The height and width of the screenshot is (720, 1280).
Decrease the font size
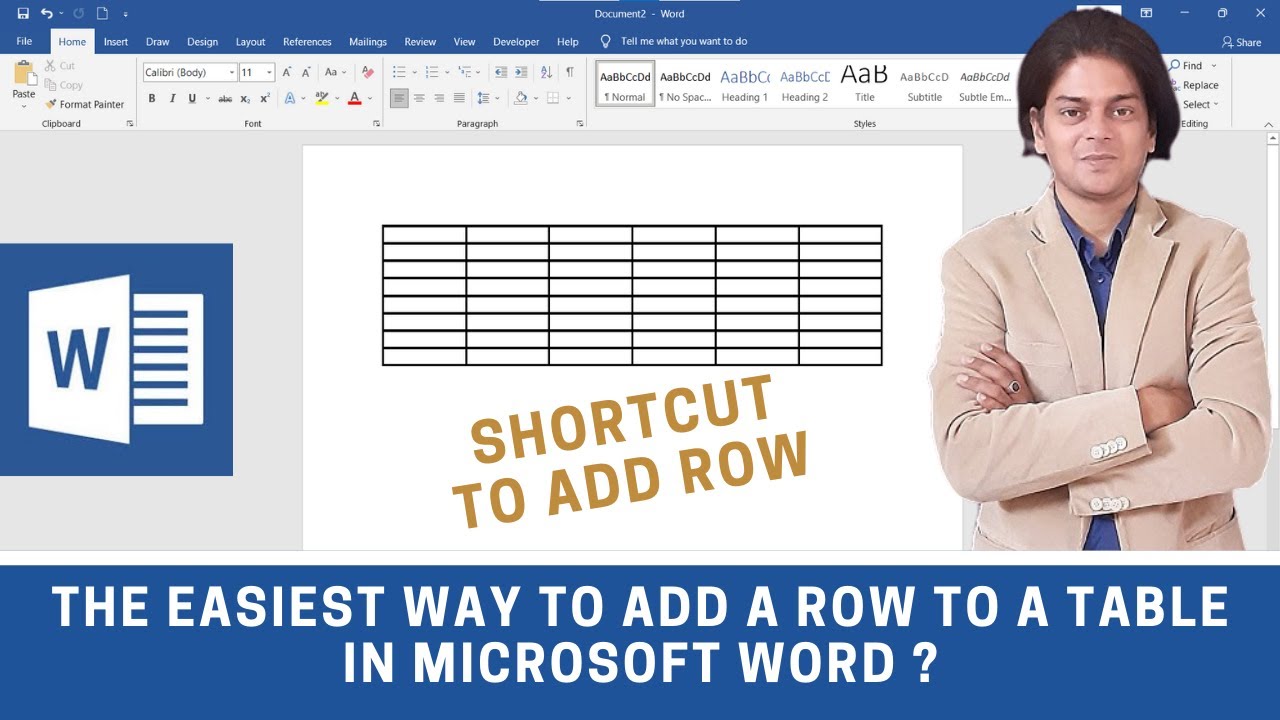305,72
